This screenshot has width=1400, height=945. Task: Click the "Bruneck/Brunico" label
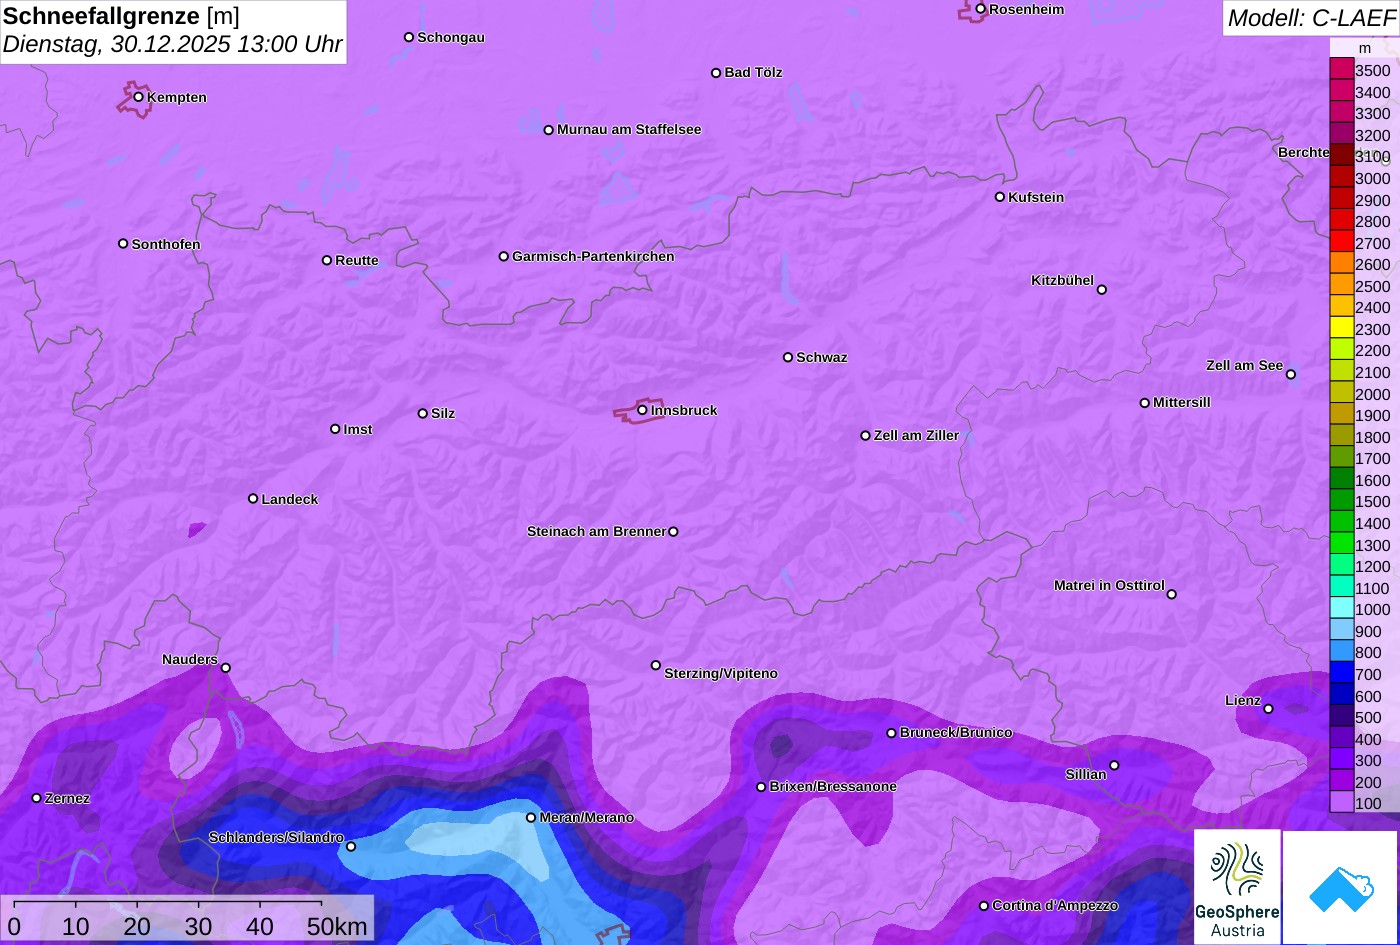click(x=956, y=733)
